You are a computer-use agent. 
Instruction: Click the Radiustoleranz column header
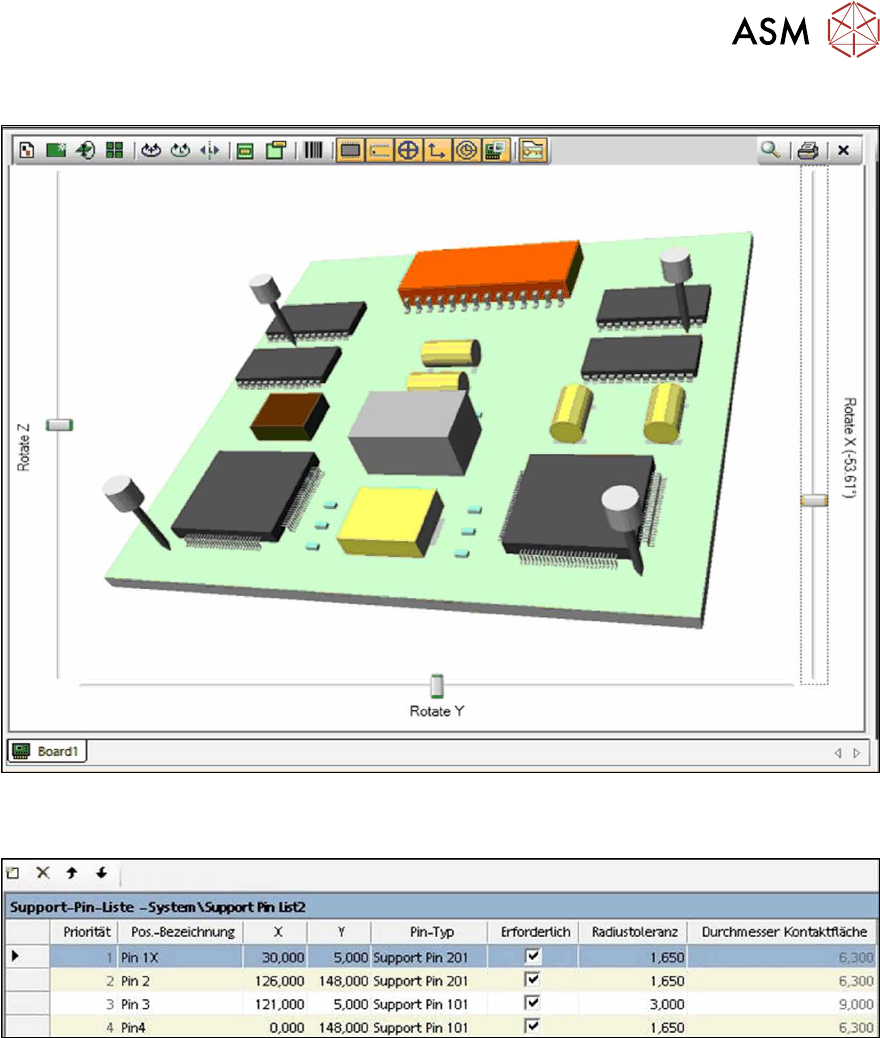pos(634,932)
